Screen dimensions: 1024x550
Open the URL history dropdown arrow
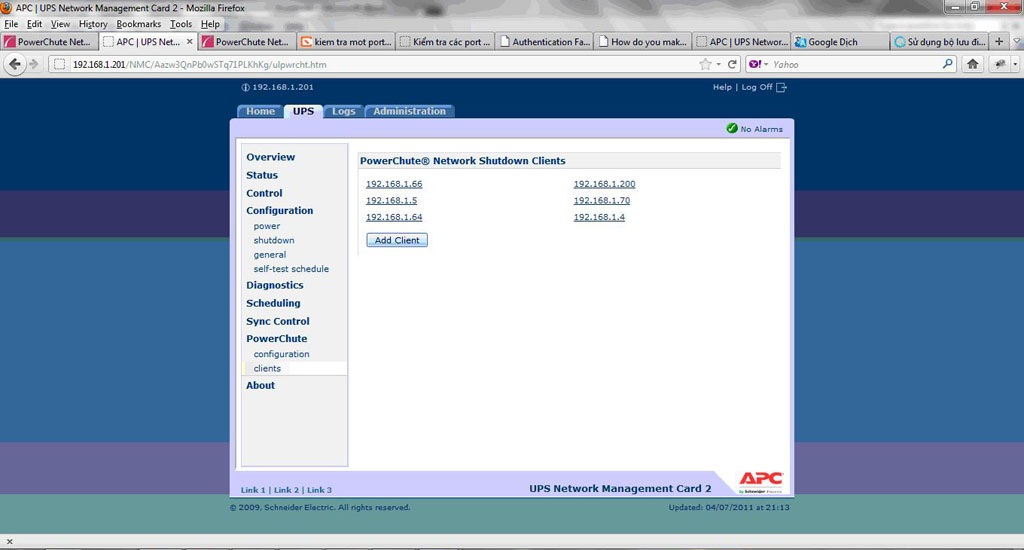click(x=718, y=64)
